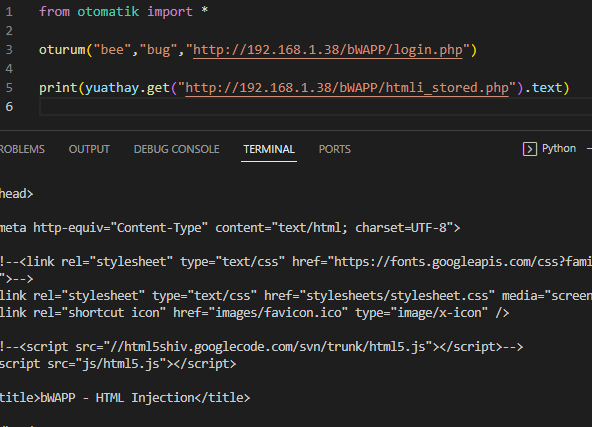Open the PORTS tab
The height and width of the screenshot is (427, 592).
pyautogui.click(x=335, y=149)
